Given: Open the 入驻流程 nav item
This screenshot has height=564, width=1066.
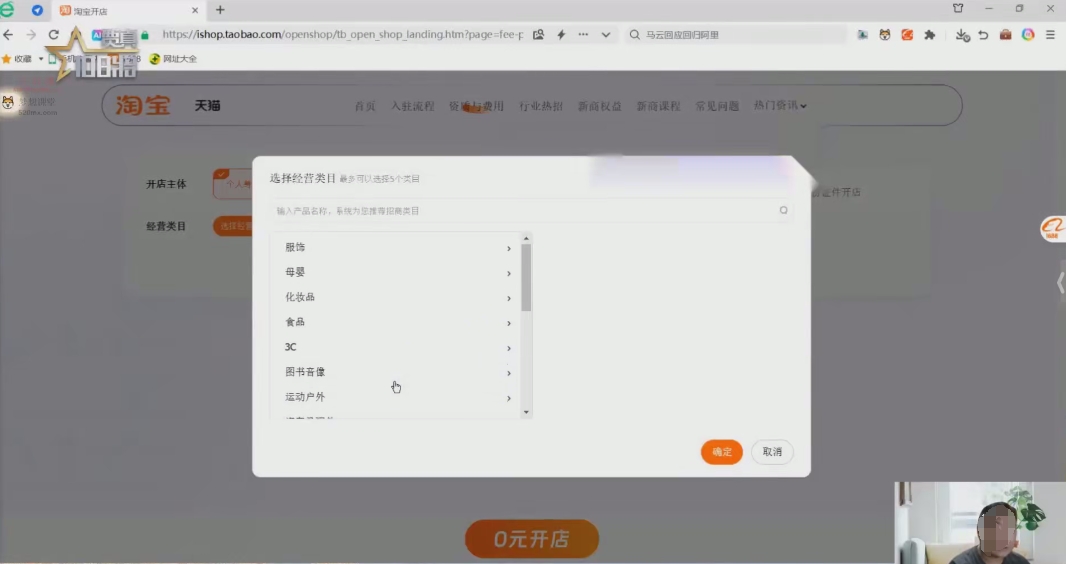Looking at the screenshot, I should 413,106.
